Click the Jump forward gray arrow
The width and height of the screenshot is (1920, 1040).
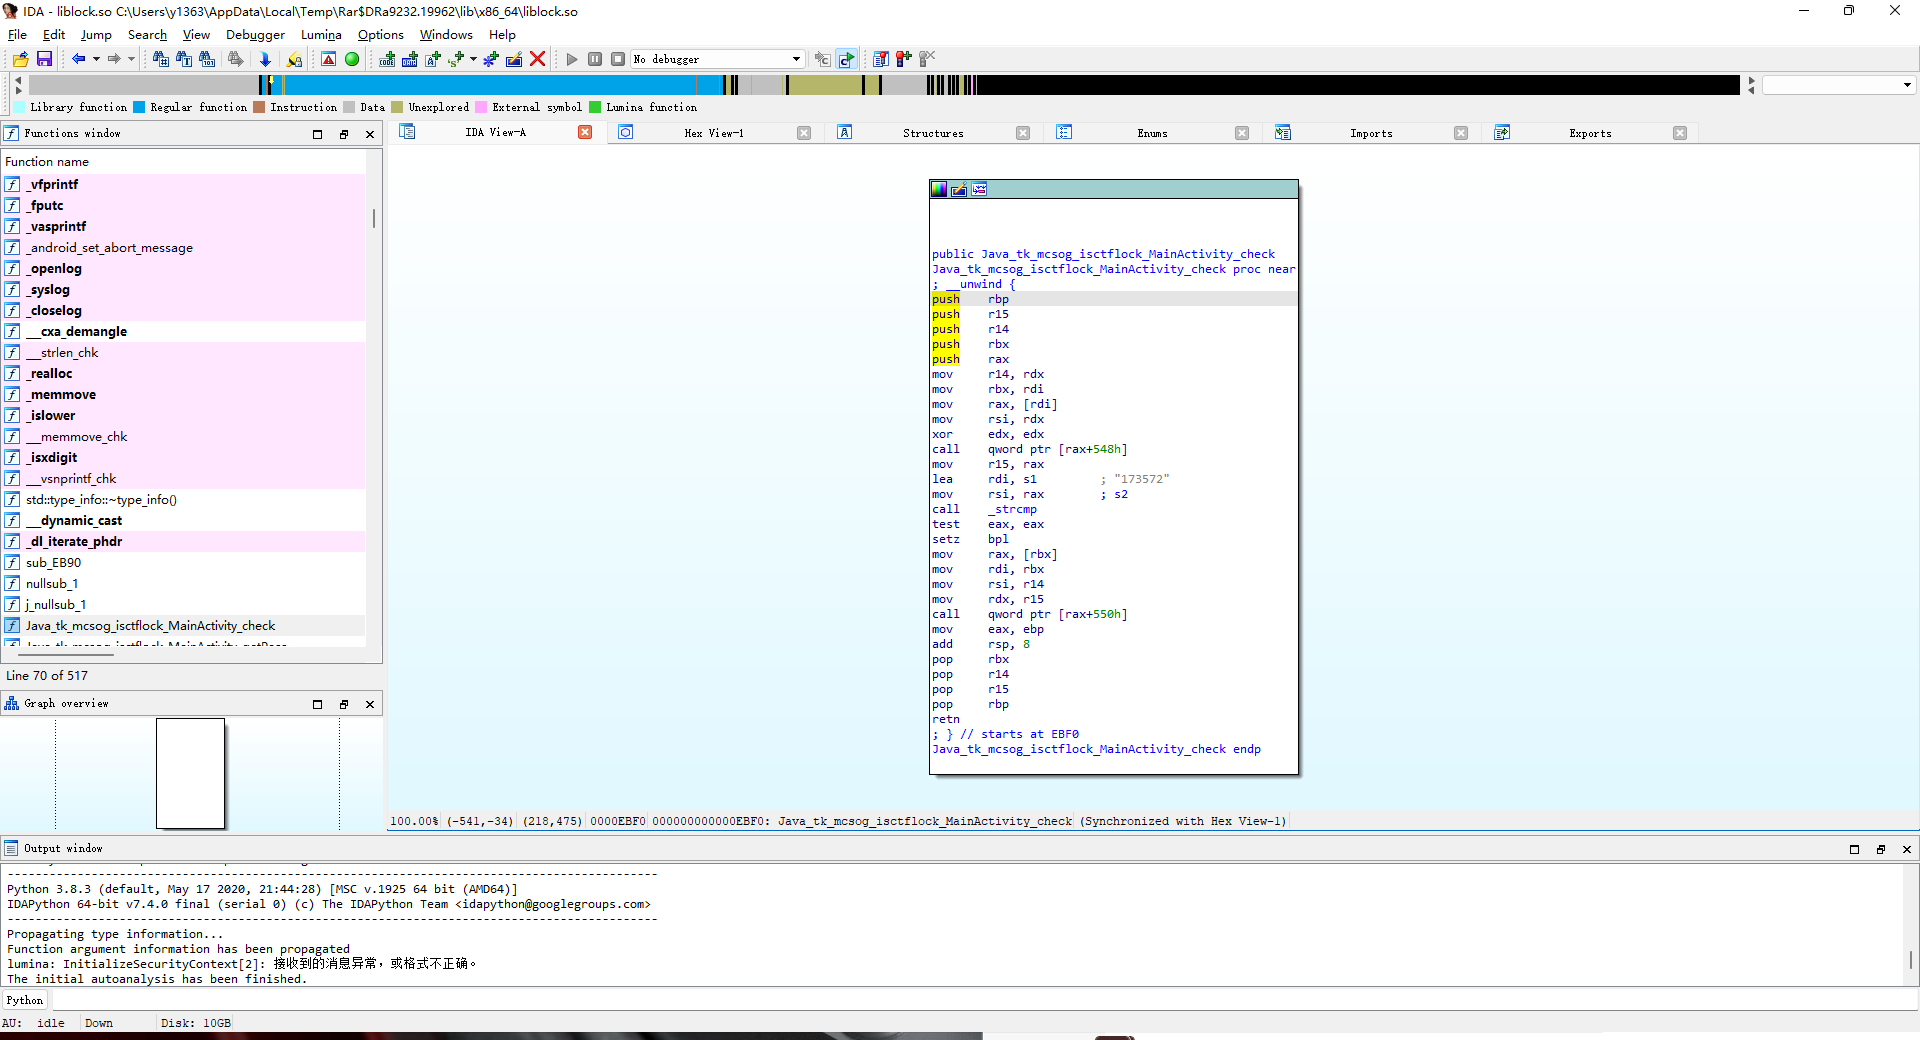tap(114, 59)
